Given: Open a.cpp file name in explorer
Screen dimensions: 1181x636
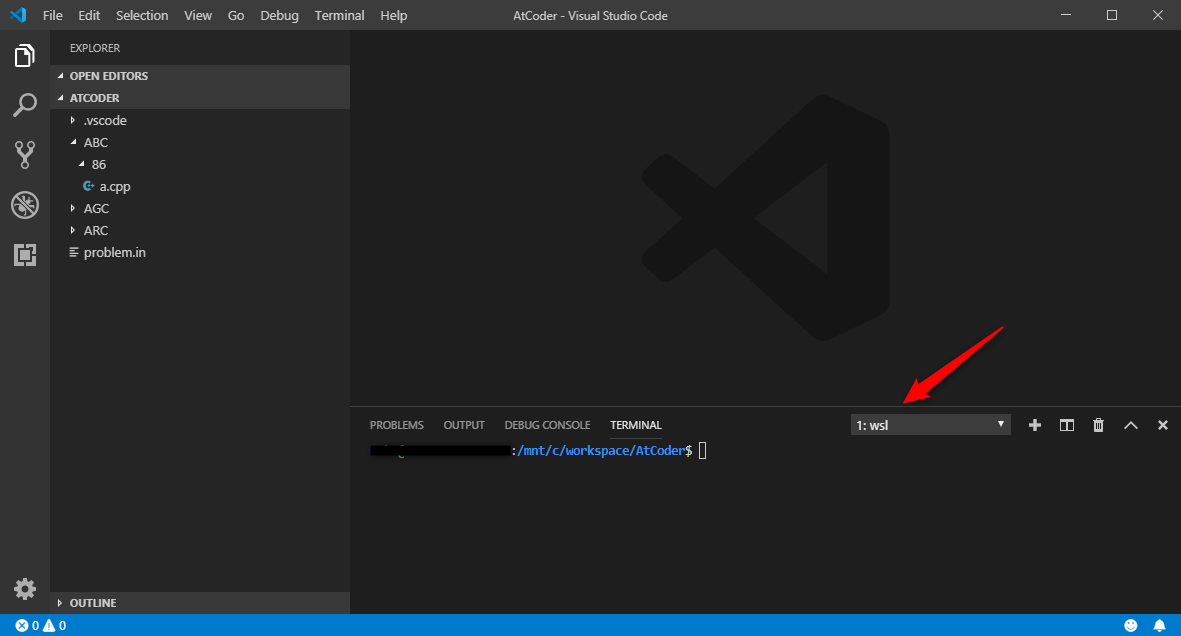Looking at the screenshot, I should point(115,186).
